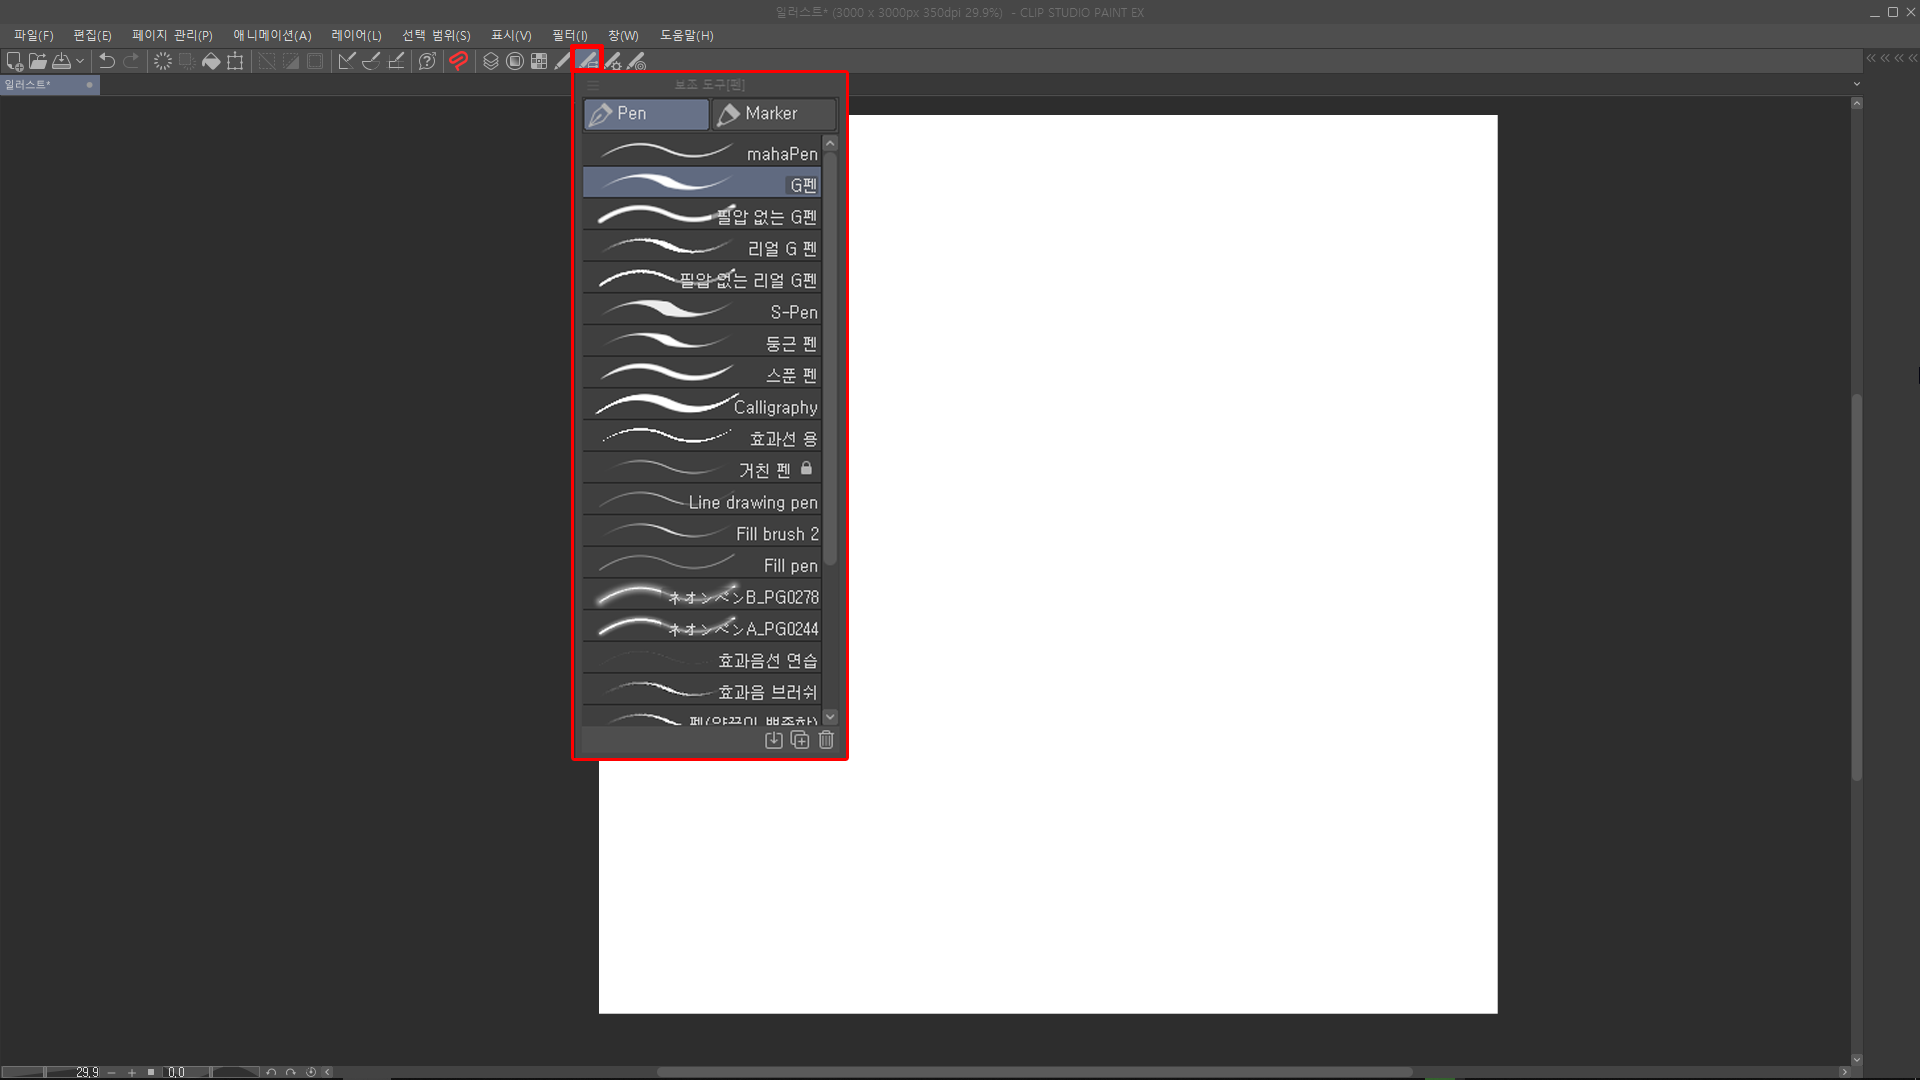
Task: Click the import sub tool icon
Action: 773,740
